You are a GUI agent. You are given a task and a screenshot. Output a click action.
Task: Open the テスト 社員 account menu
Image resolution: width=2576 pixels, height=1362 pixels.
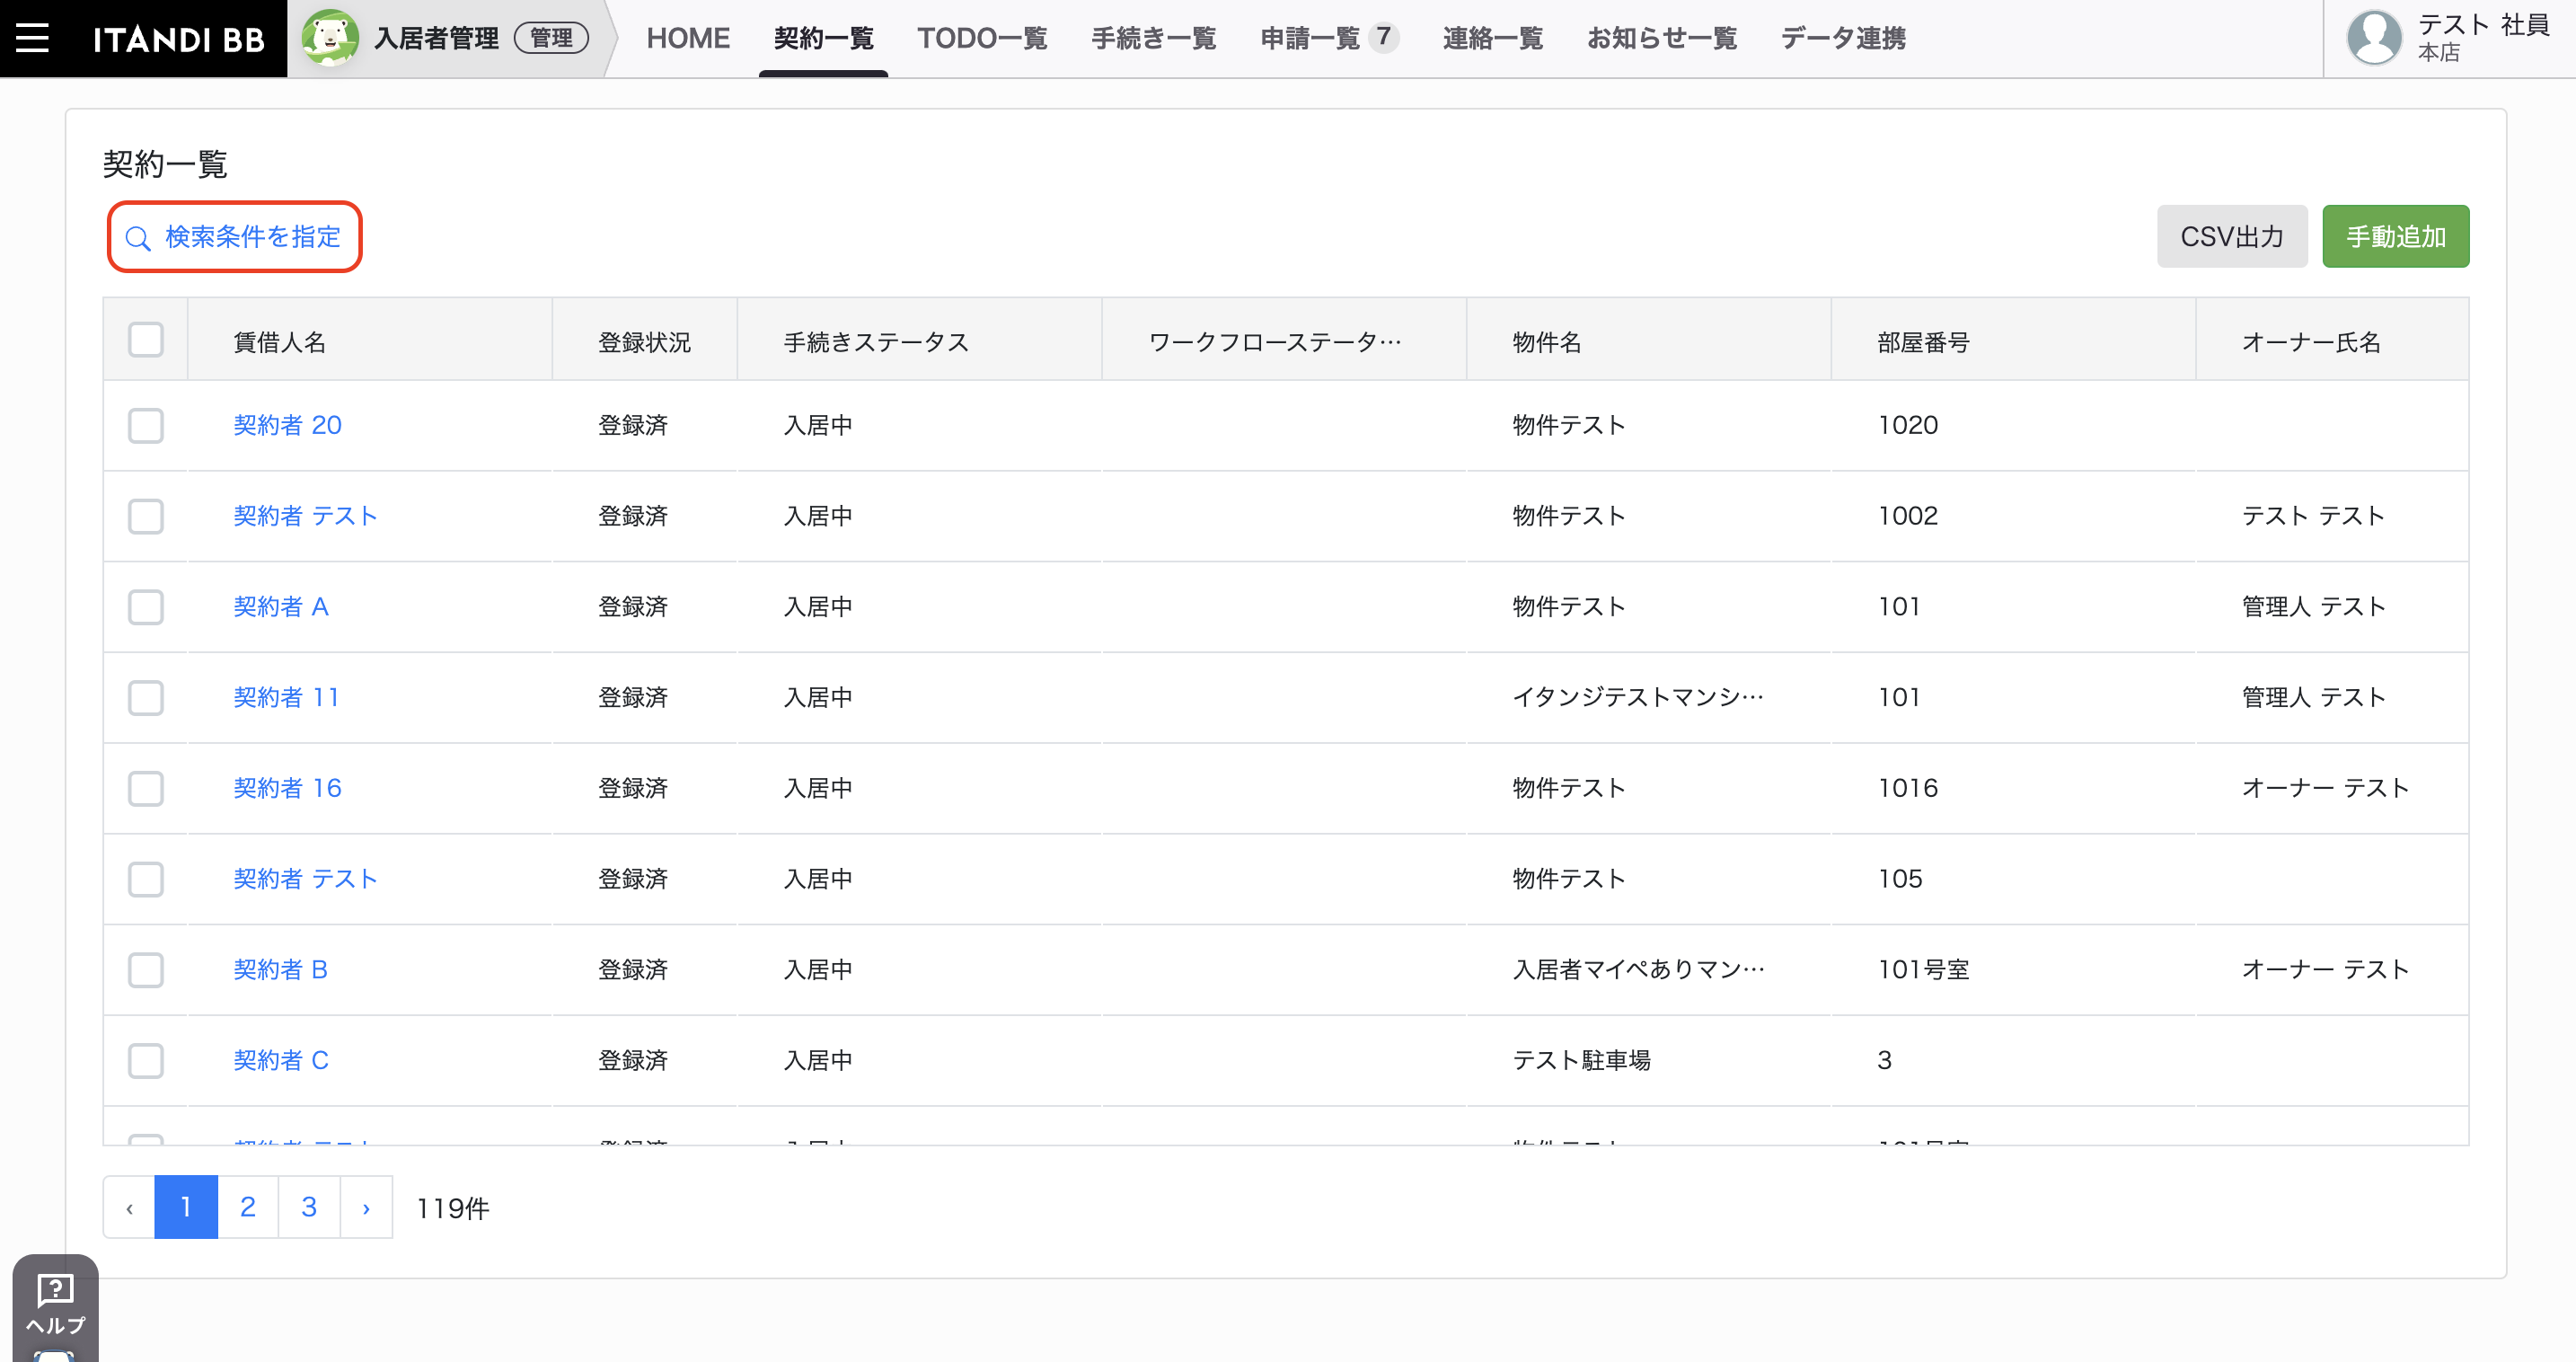[x=2450, y=38]
